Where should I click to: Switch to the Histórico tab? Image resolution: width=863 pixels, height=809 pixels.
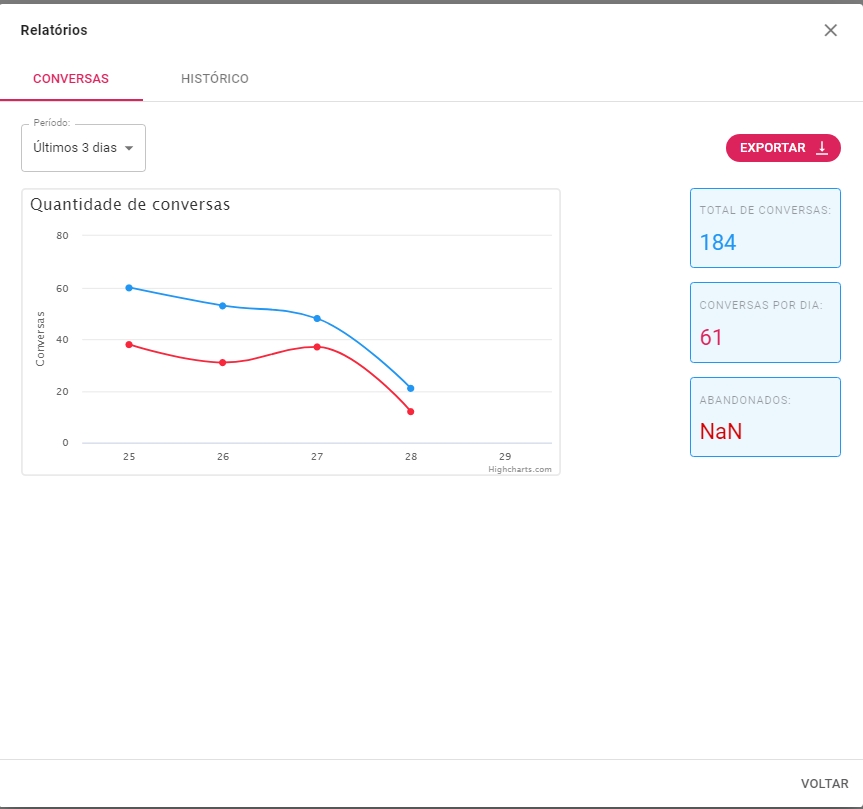tap(214, 79)
